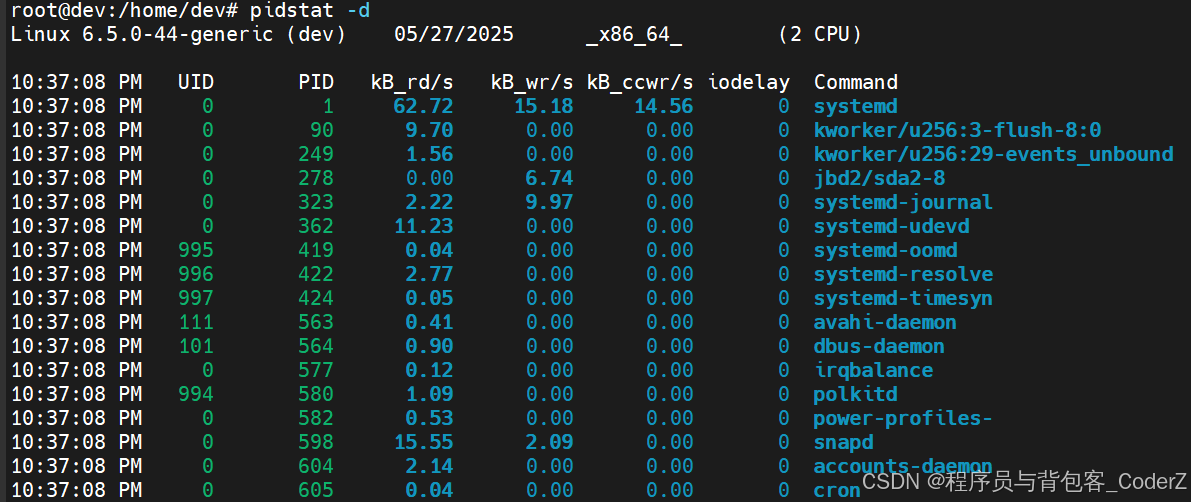Image resolution: width=1191 pixels, height=502 pixels.
Task: Click PID 604
Action: 315,466
